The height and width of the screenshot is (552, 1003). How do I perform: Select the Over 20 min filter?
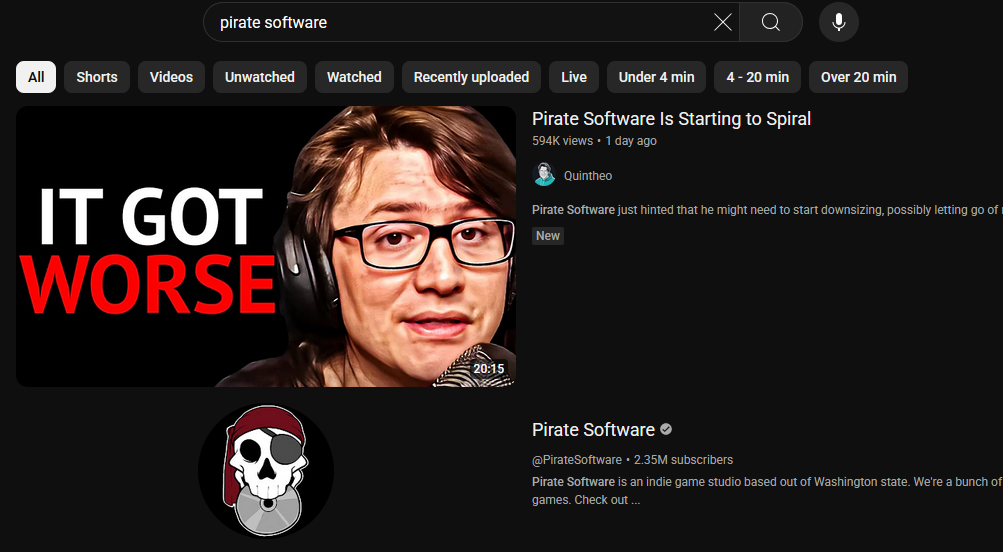pyautogui.click(x=858, y=77)
